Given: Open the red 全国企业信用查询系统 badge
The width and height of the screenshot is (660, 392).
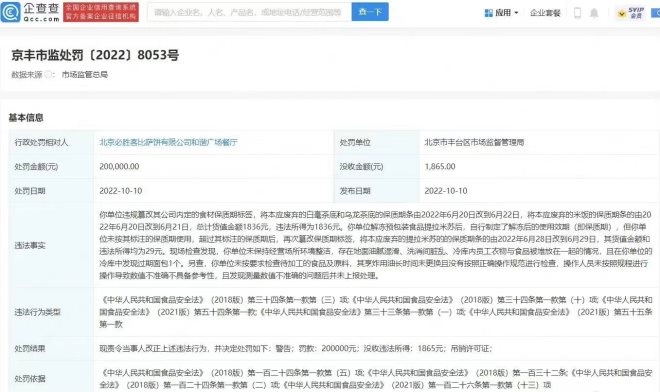Looking at the screenshot, I should [101, 12].
